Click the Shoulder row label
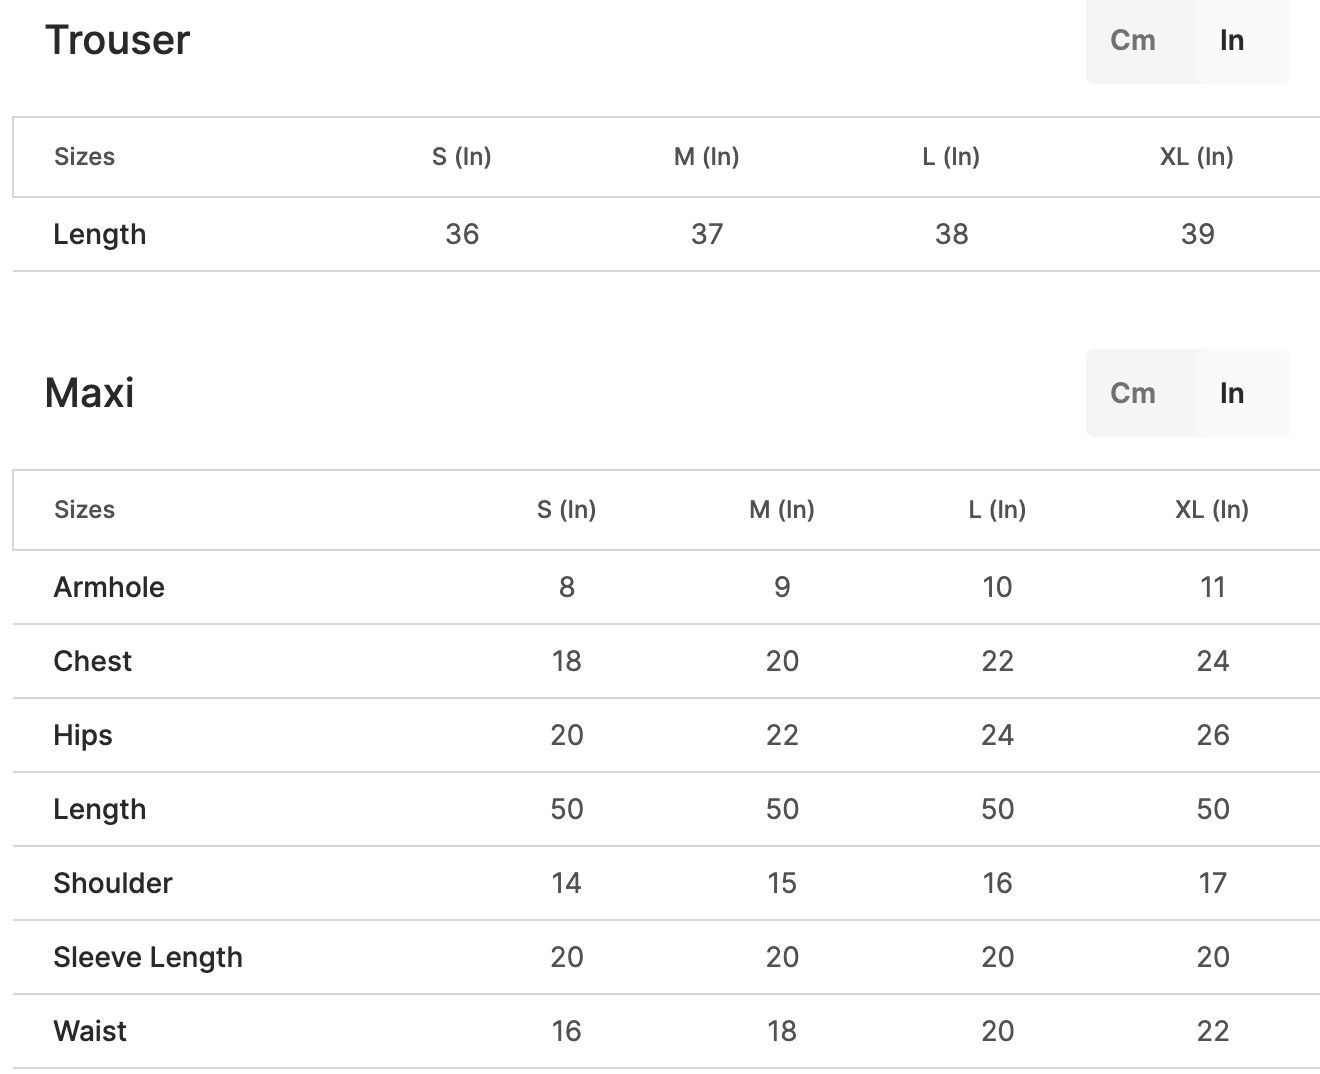 click(113, 883)
